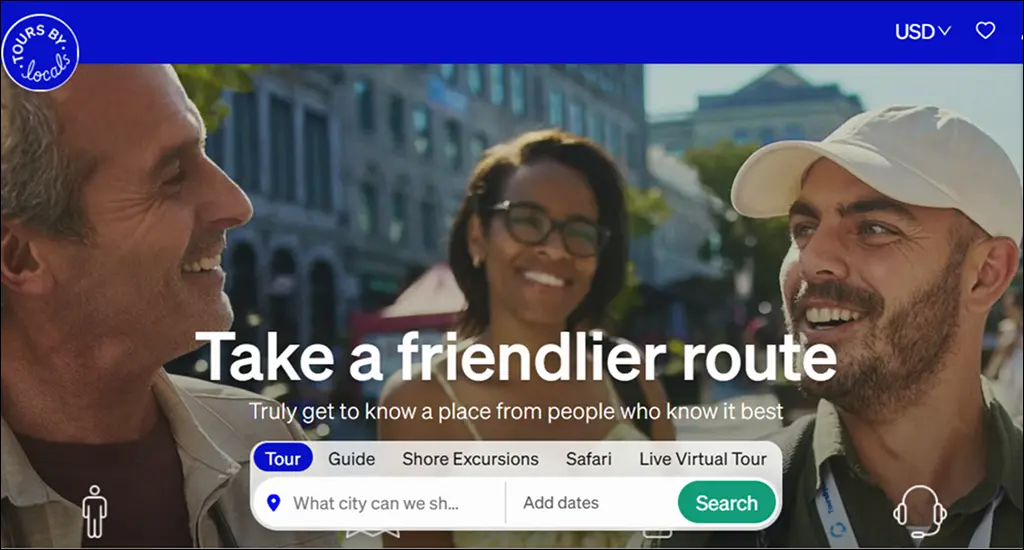This screenshot has width=1024, height=550.
Task: Focus the 'What city can we sh...' field
Action: pyautogui.click(x=379, y=503)
